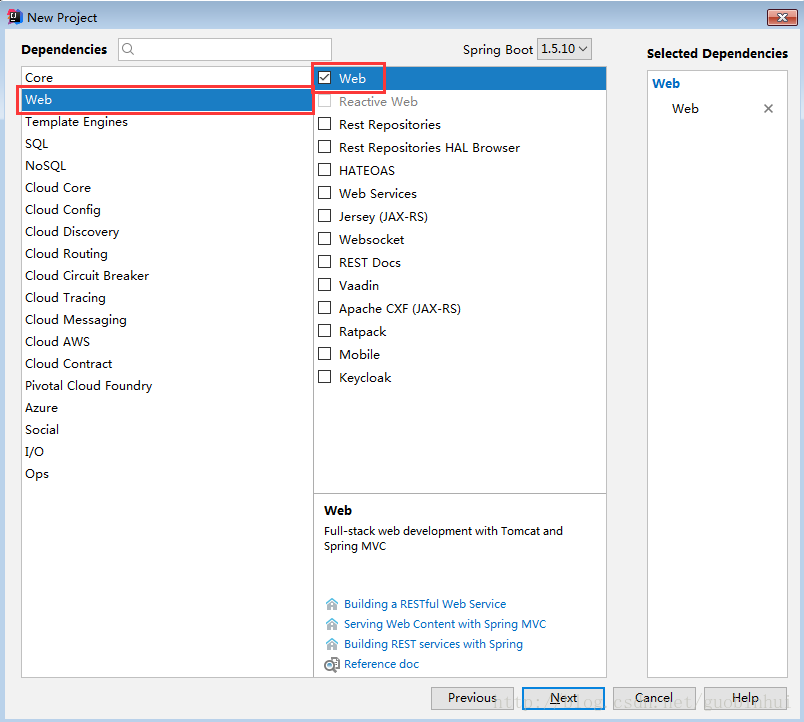Viewport: 804px width, 722px height.
Task: Click the Web entry under Selected Dependencies
Action: (x=685, y=109)
